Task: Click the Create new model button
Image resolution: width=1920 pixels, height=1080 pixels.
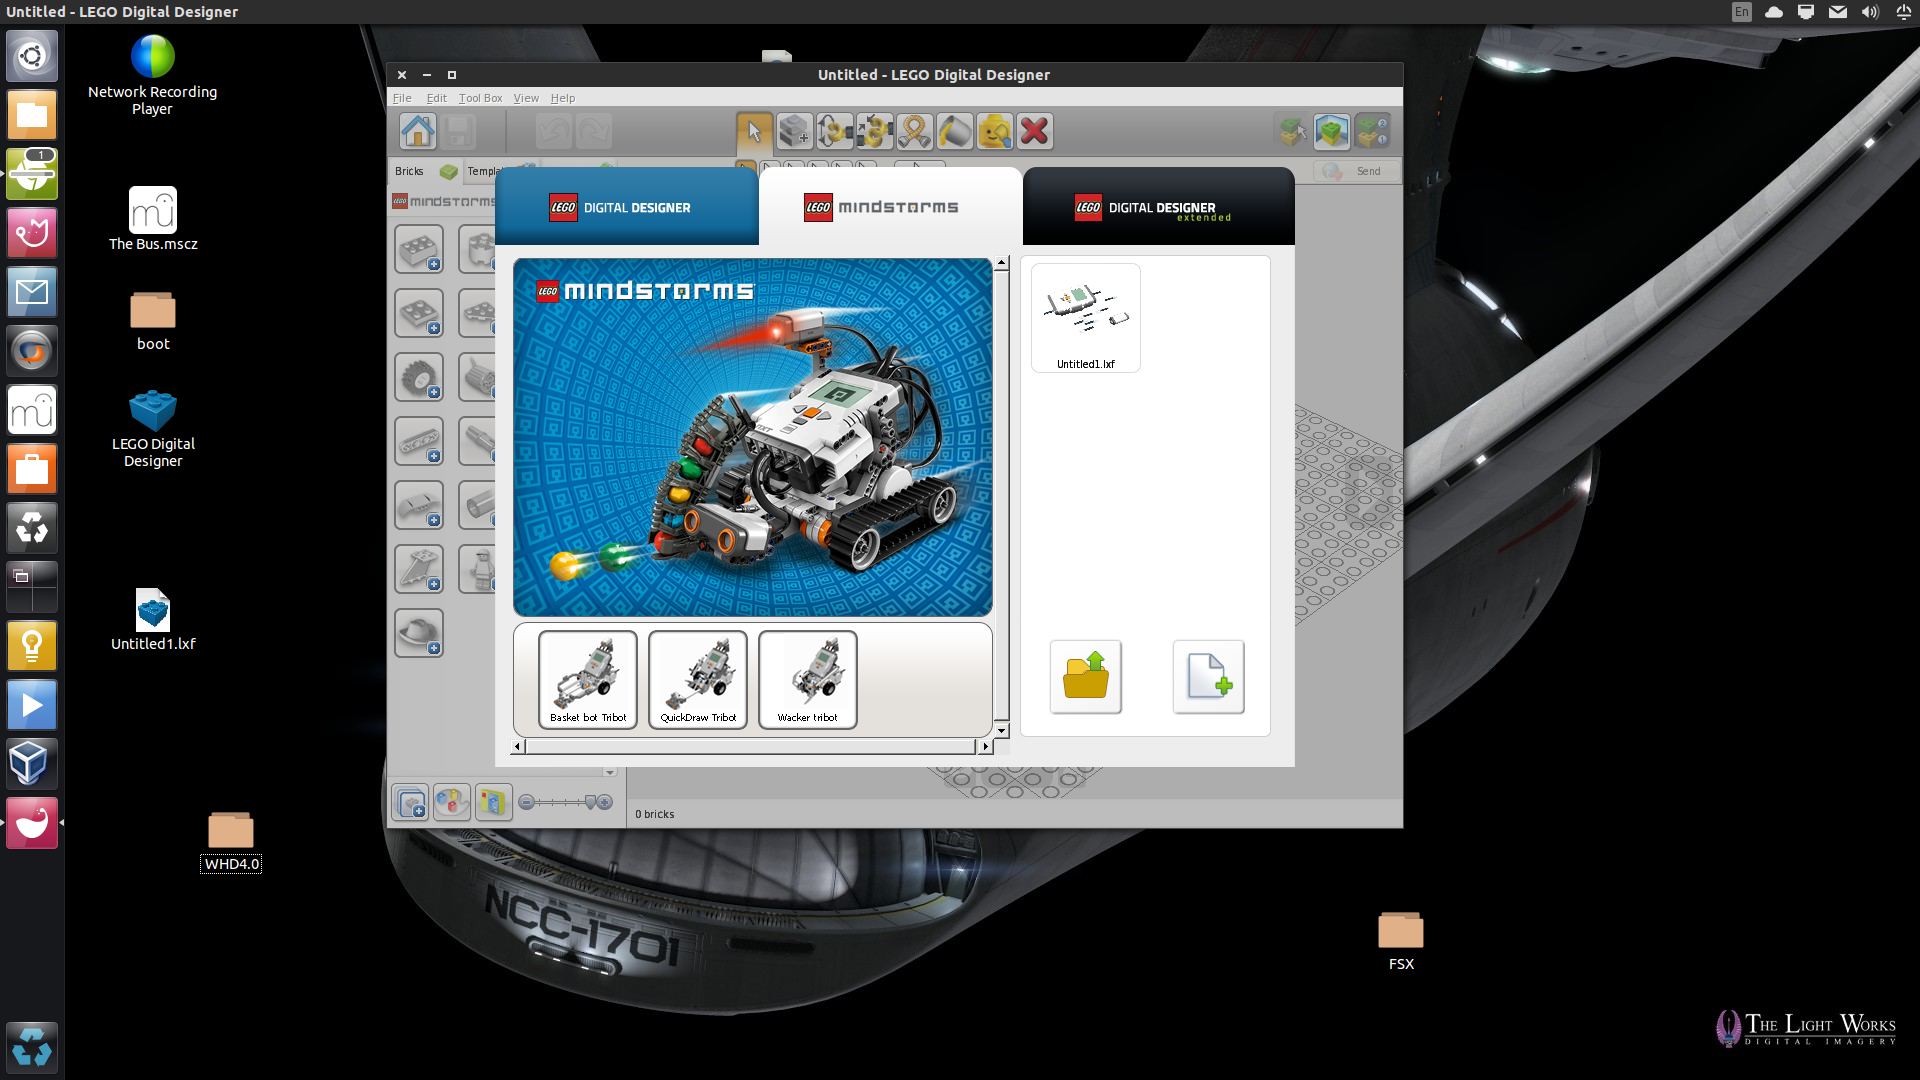Action: 1208,676
